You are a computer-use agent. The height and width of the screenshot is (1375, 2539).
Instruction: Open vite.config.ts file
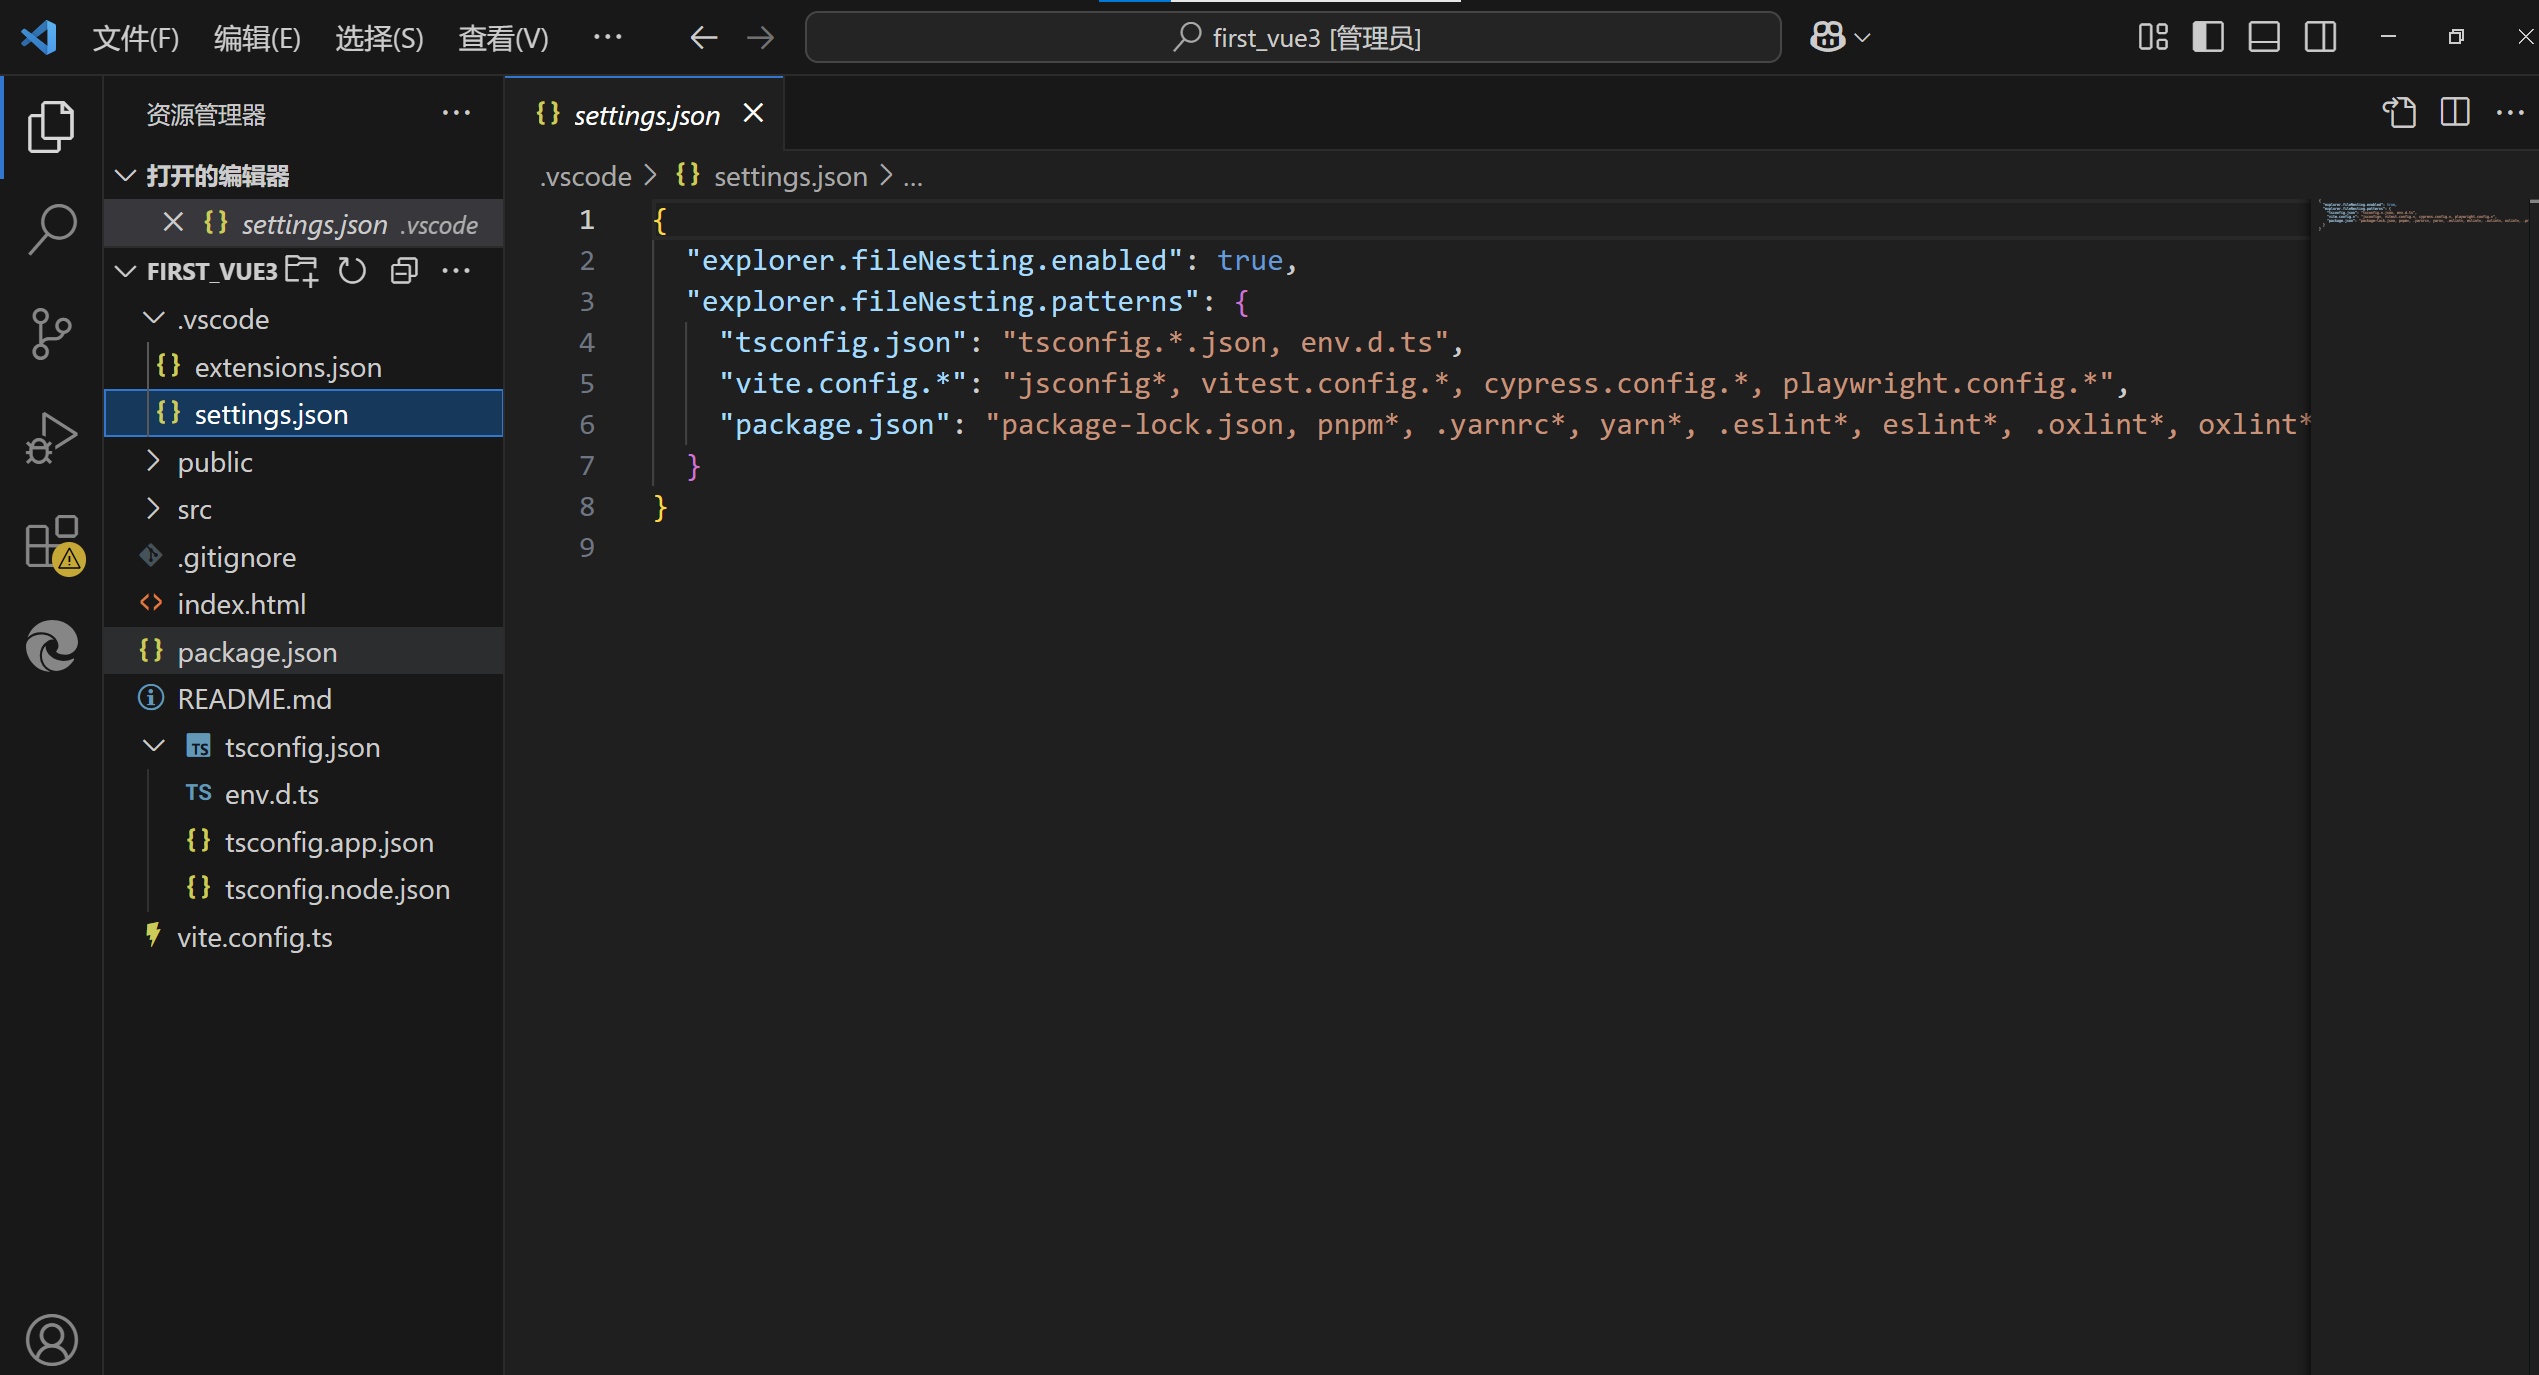[x=254, y=937]
